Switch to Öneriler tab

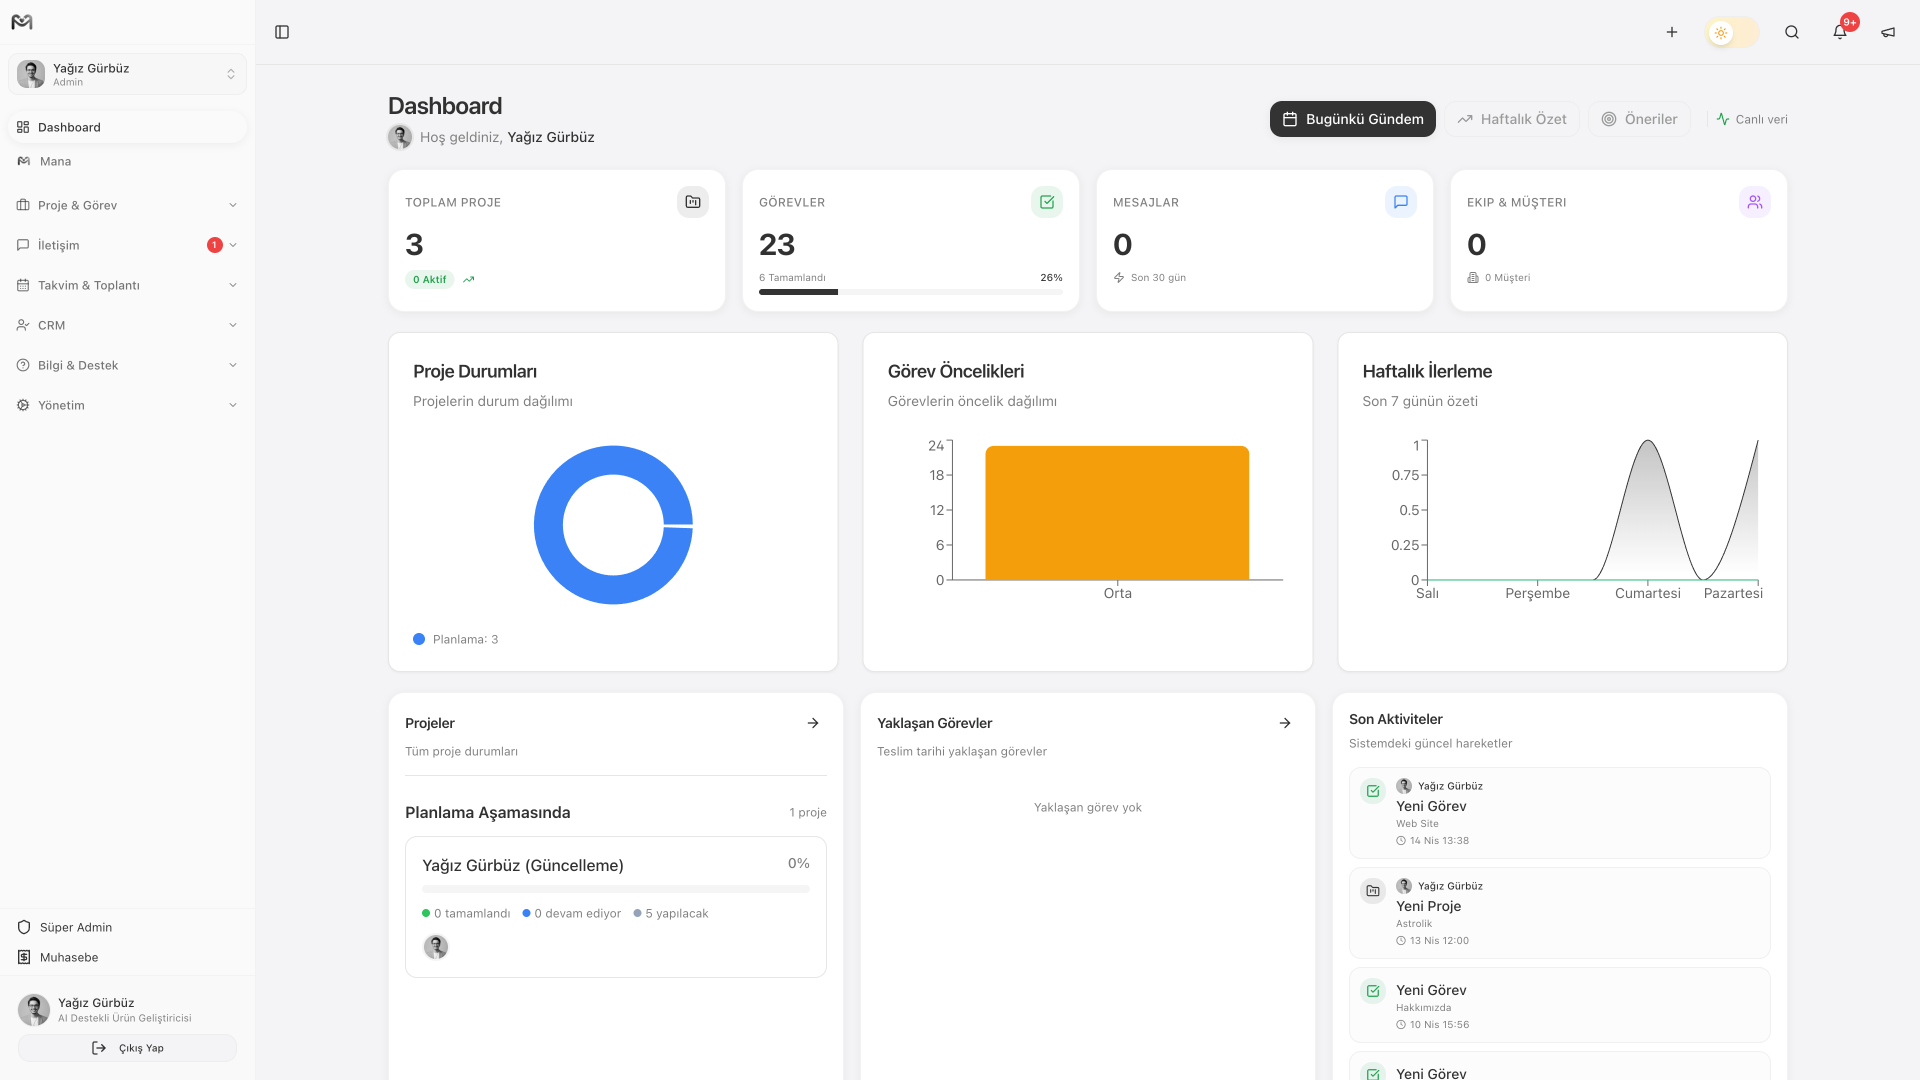point(1638,119)
